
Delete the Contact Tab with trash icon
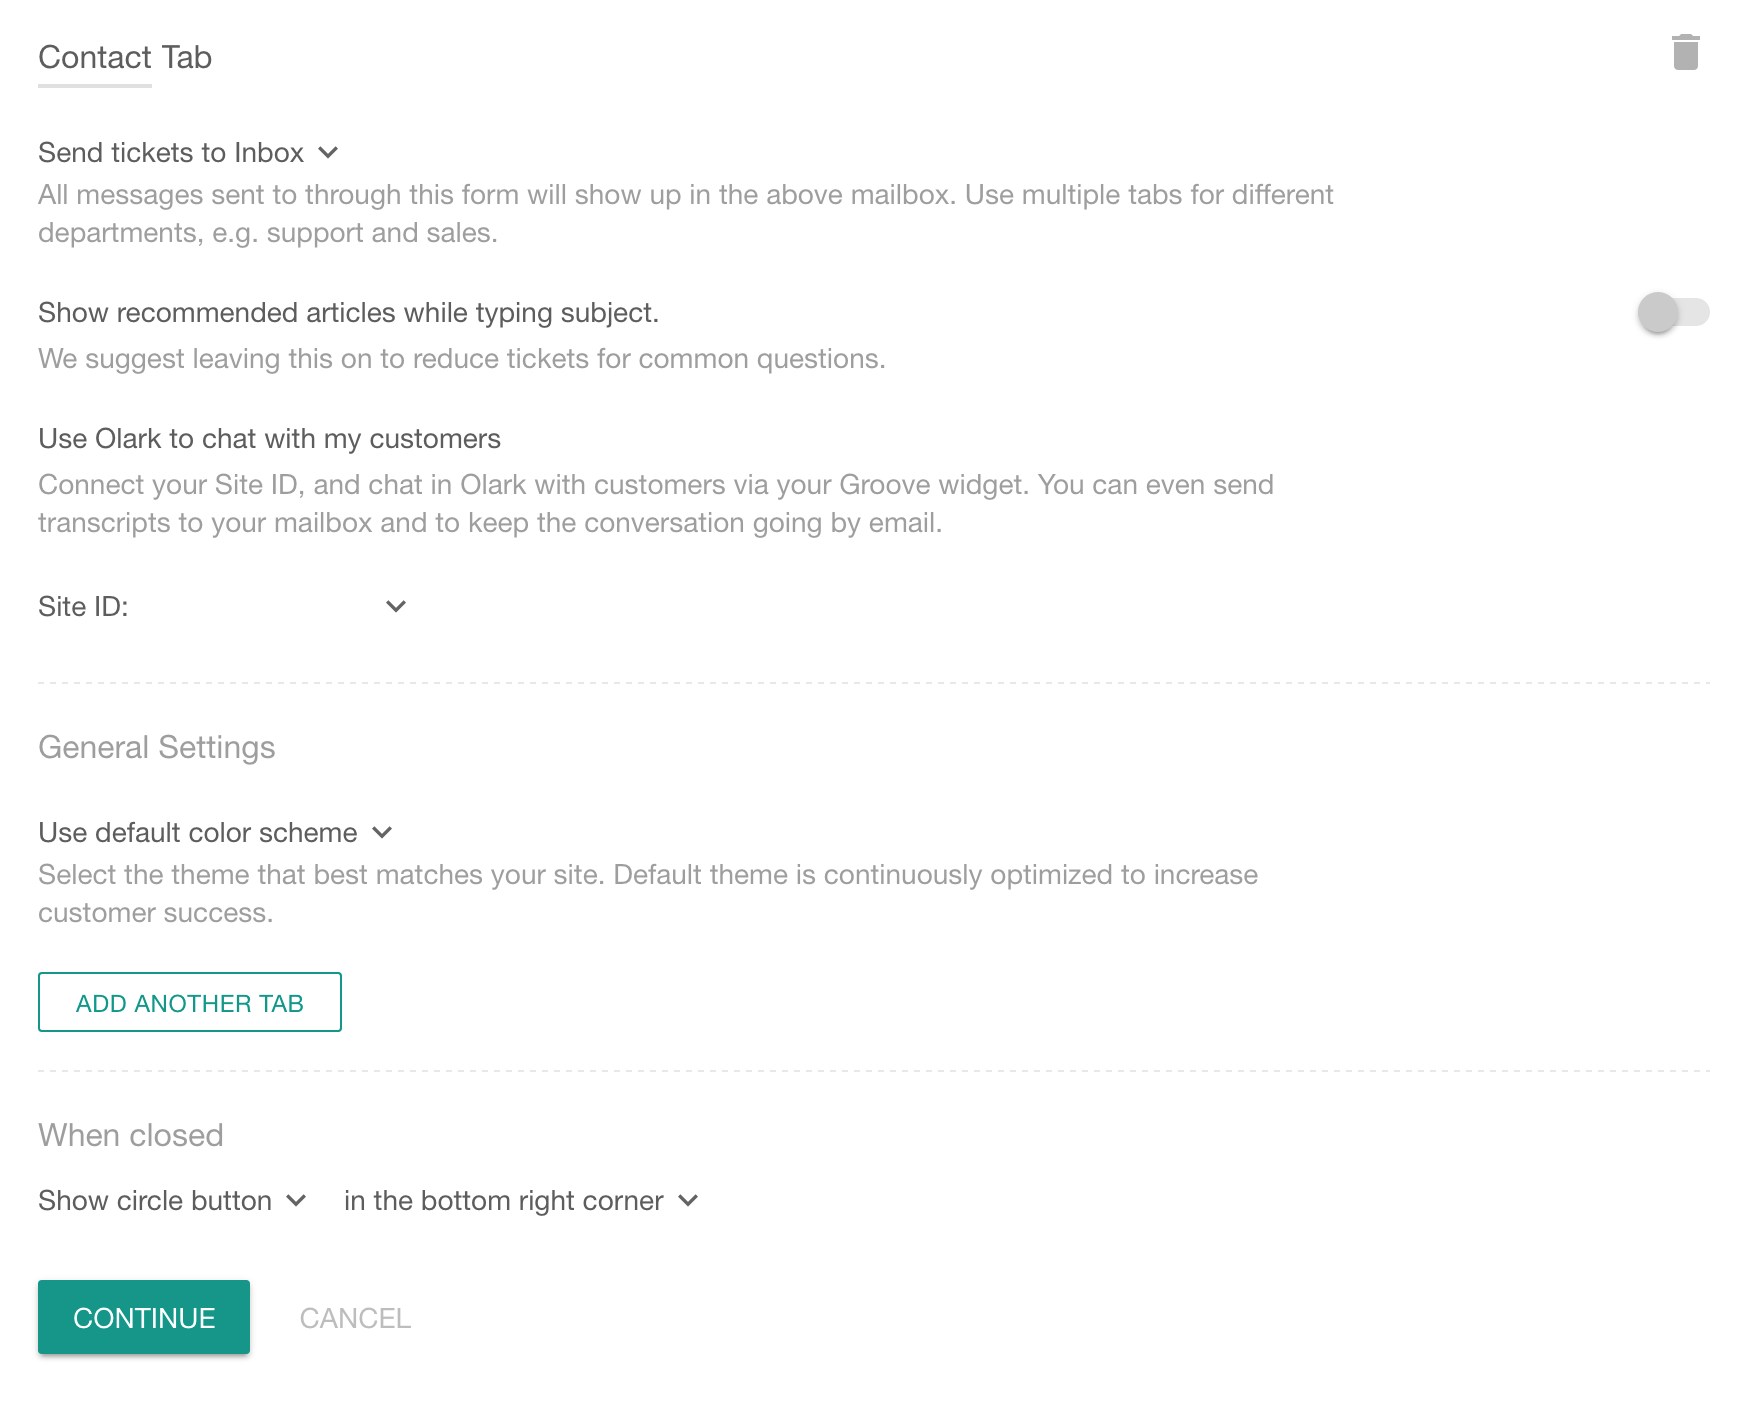coord(1685,53)
